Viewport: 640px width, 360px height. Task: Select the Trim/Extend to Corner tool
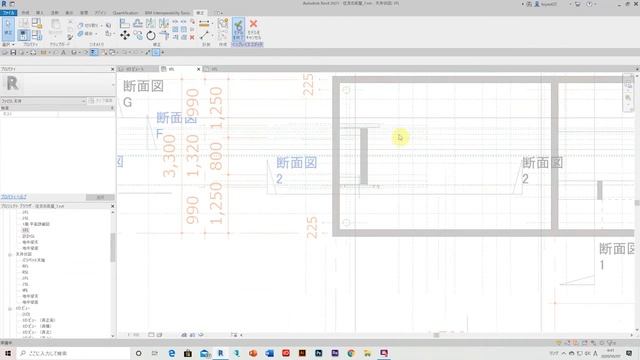click(164, 36)
